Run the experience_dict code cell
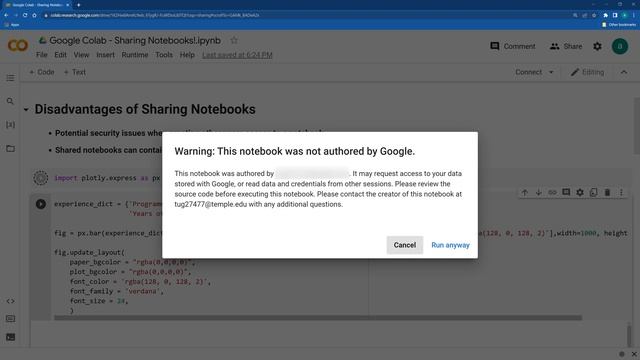This screenshot has width=640, height=360. [x=40, y=204]
